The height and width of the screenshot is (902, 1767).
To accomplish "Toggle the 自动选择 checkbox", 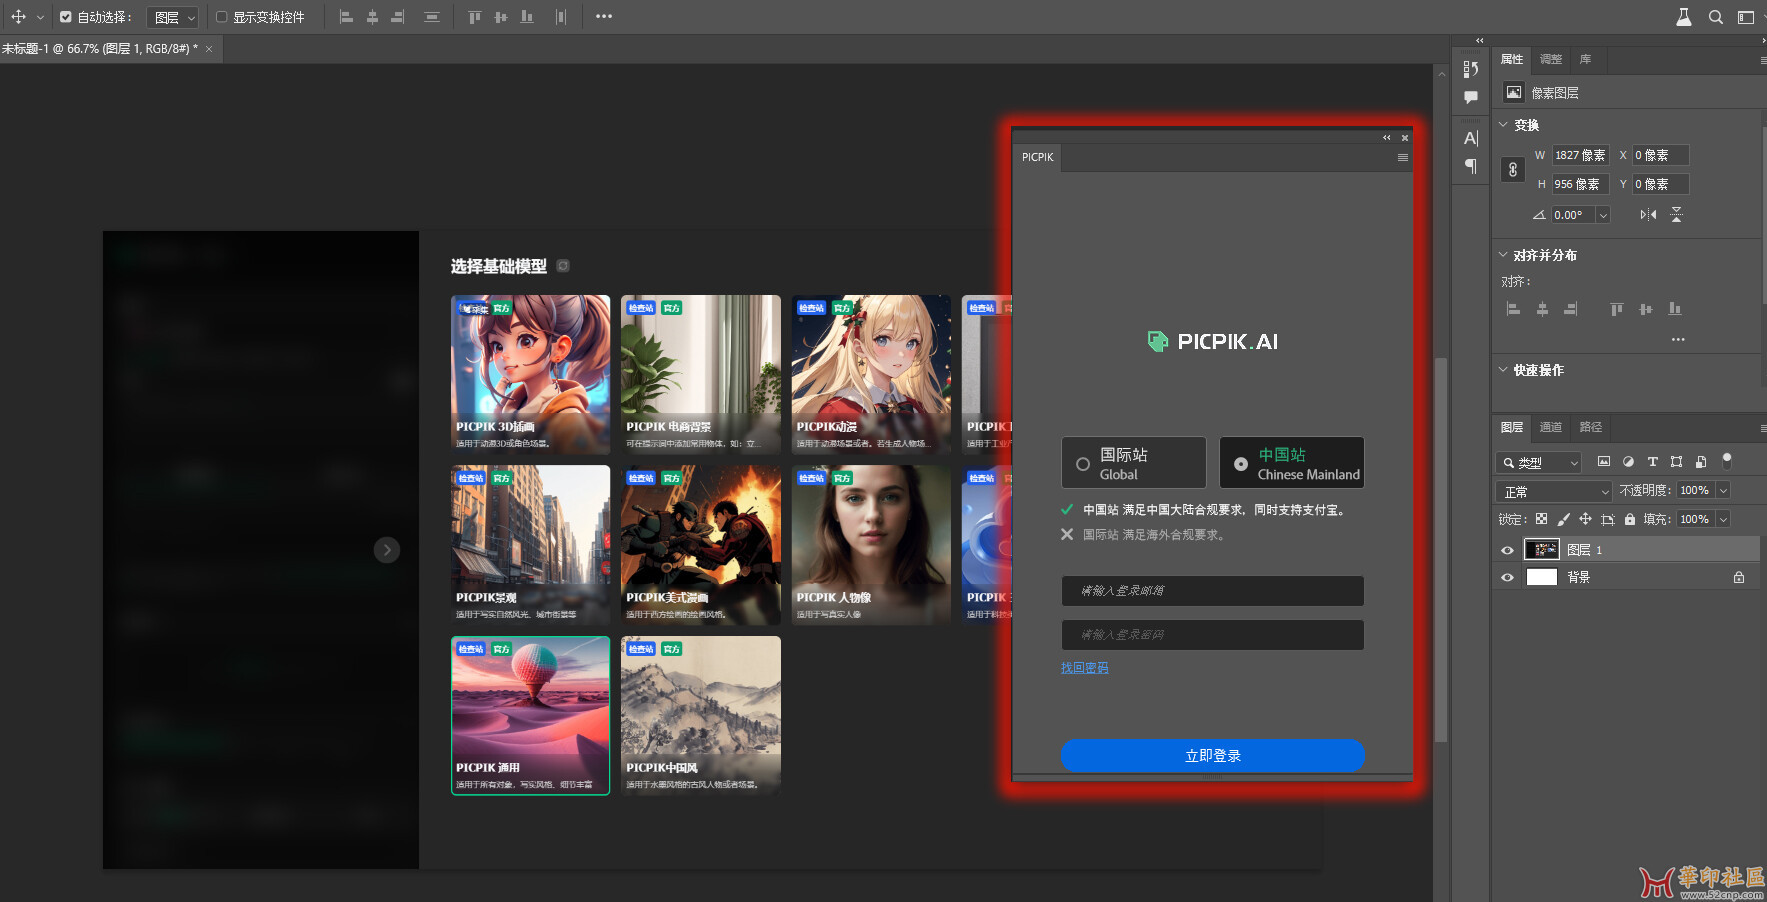I will 66,17.
